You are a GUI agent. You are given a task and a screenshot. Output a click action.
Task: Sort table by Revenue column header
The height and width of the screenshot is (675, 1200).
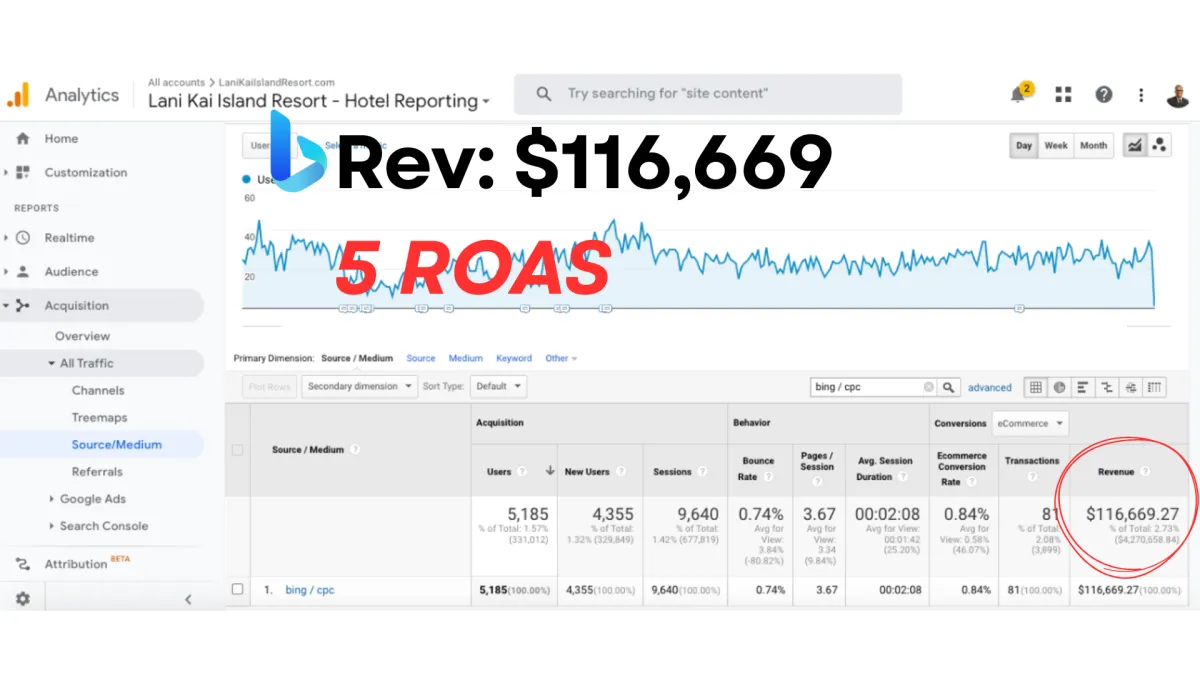(x=1116, y=471)
